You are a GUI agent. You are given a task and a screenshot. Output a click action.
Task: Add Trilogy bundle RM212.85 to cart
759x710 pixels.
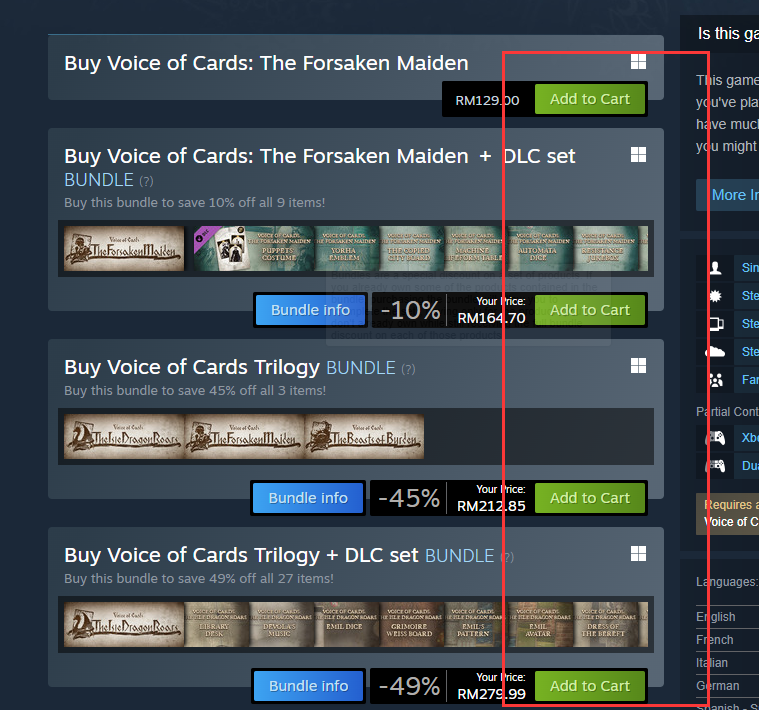(590, 498)
